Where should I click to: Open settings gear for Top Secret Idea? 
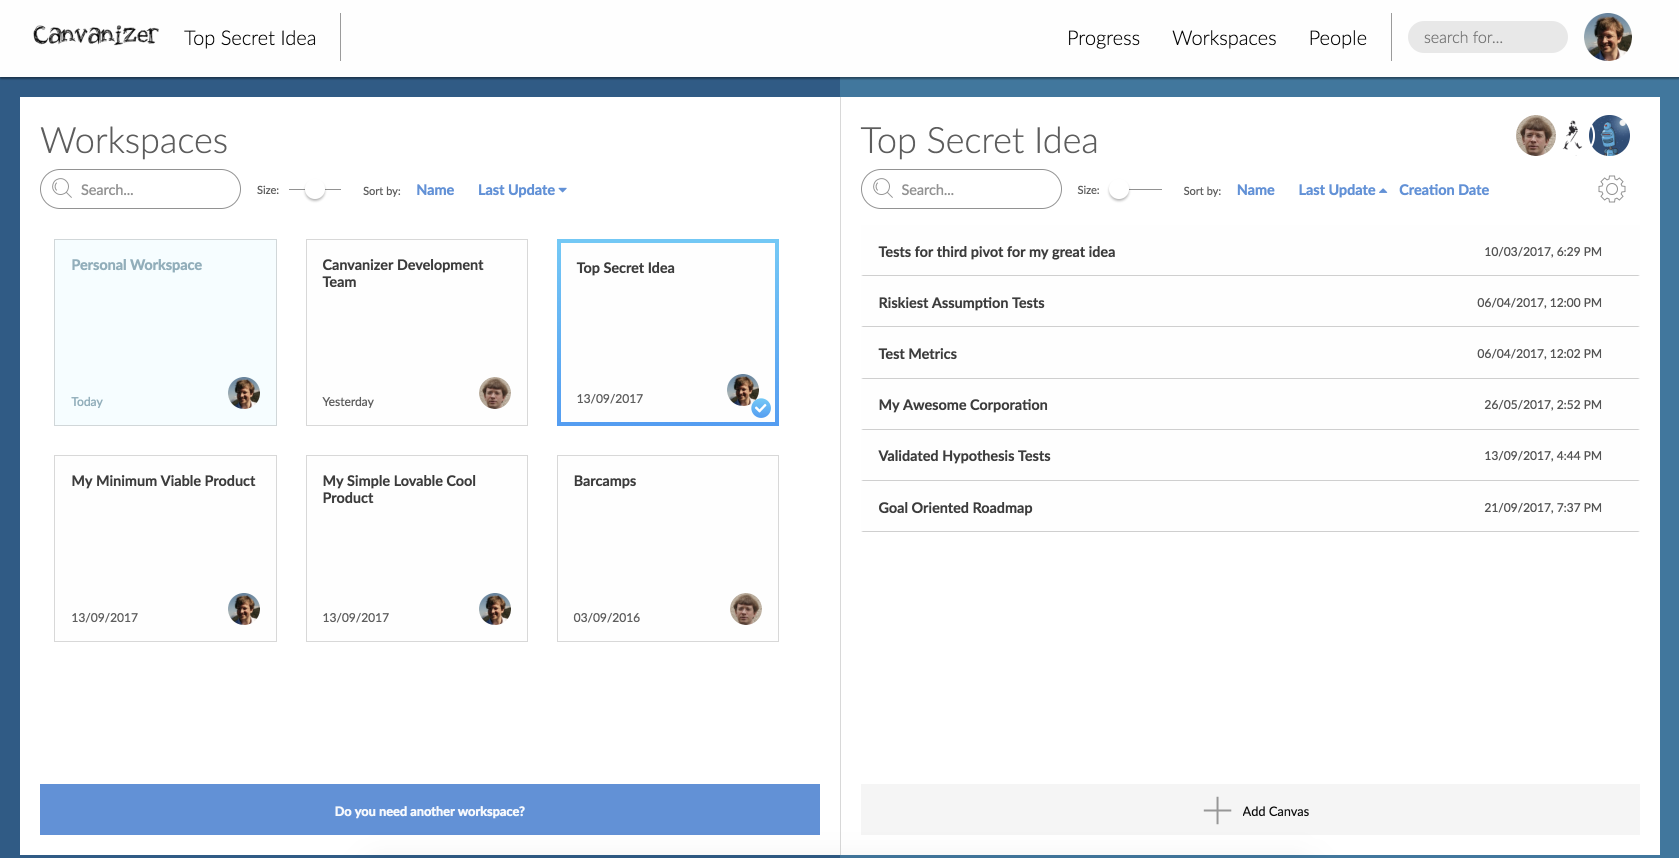(x=1611, y=189)
